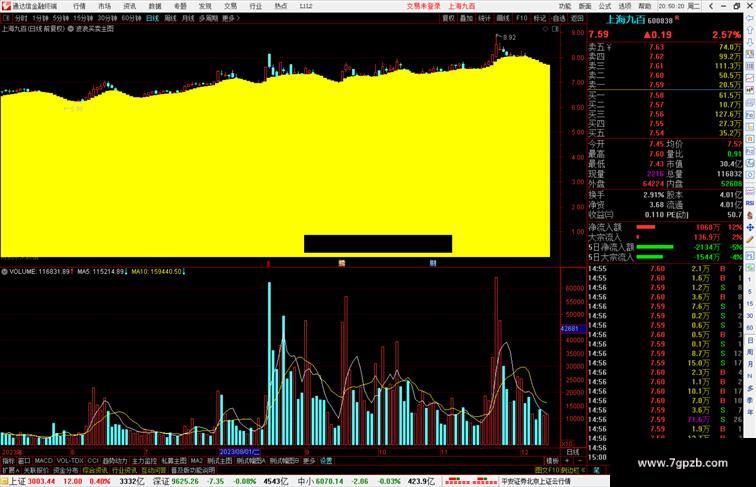This screenshot has width=756, height=487.
Task: Open the 资金分布 tab
Action: coord(66,470)
